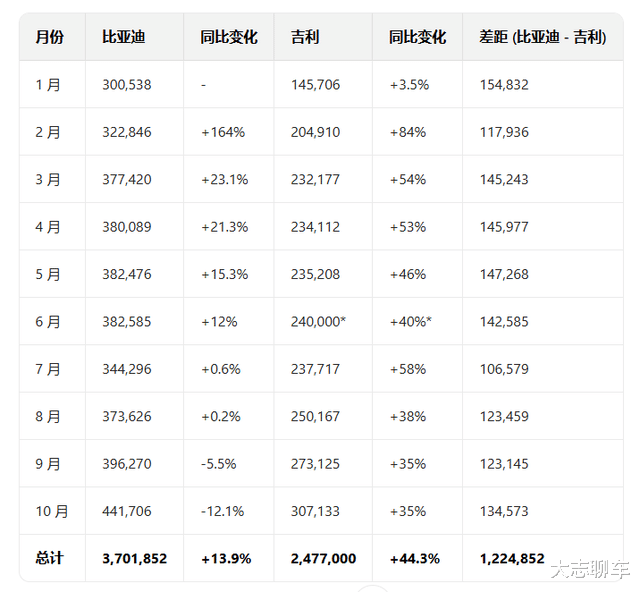This screenshot has width=640, height=592.
Task: Click the 月份 column header
Action: click(x=49, y=37)
